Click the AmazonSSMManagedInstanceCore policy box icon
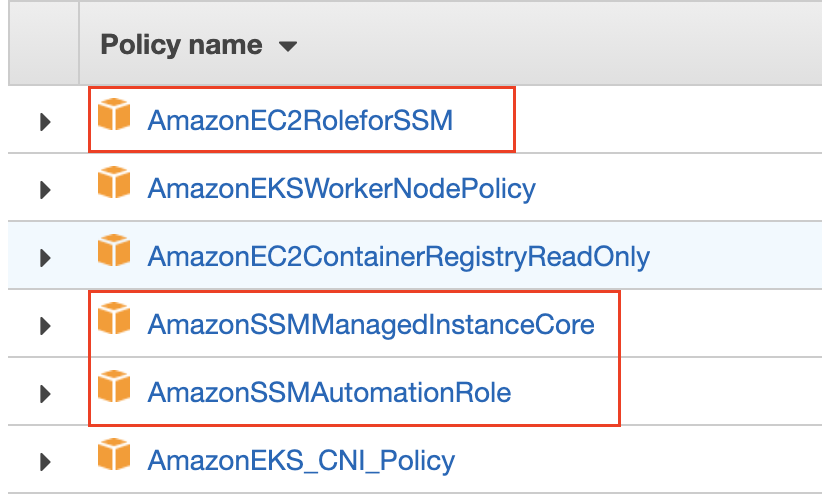 (114, 322)
